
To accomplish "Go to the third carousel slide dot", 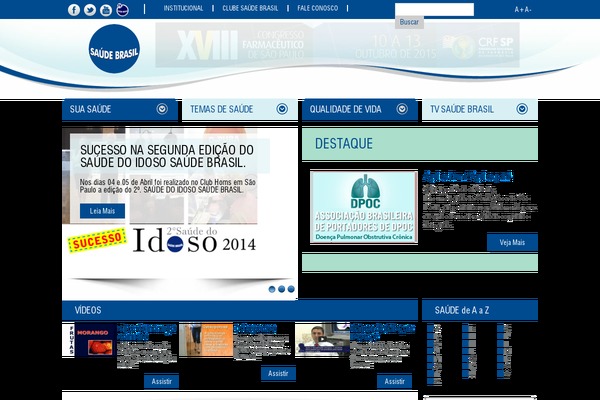I will 291,289.
